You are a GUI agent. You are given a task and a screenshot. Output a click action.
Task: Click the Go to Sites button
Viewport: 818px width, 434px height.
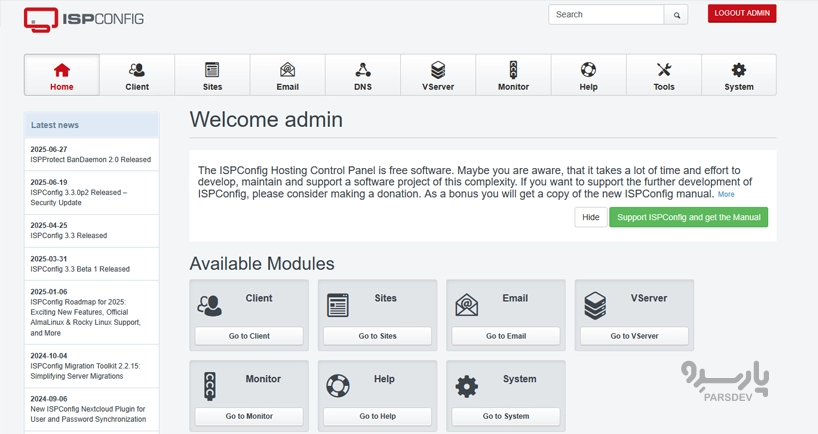pyautogui.click(x=377, y=336)
